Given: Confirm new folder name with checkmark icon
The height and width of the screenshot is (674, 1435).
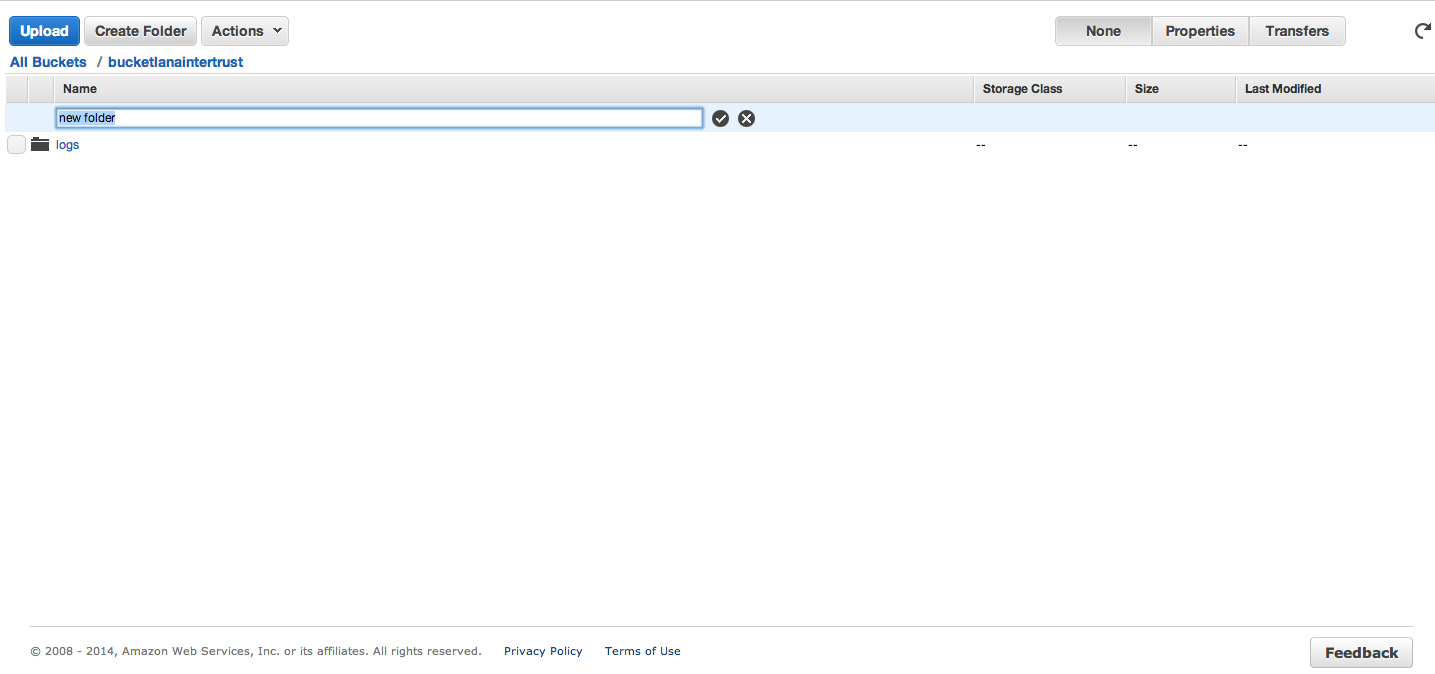Looking at the screenshot, I should tap(720, 118).
